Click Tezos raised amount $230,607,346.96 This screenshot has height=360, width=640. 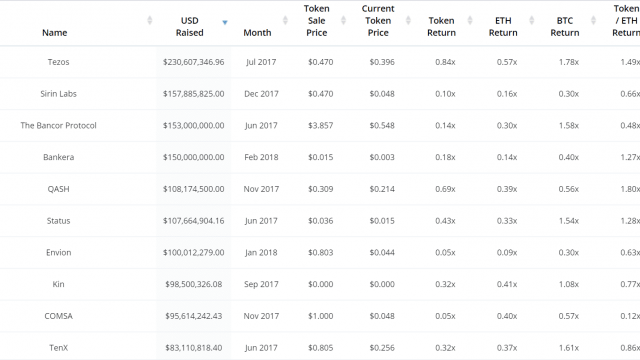pos(193,62)
